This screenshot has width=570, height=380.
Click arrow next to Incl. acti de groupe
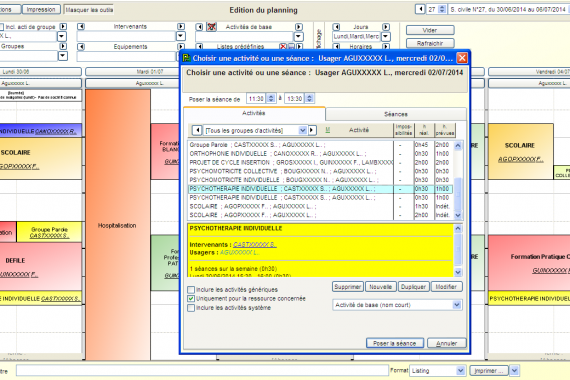[x=63, y=27]
